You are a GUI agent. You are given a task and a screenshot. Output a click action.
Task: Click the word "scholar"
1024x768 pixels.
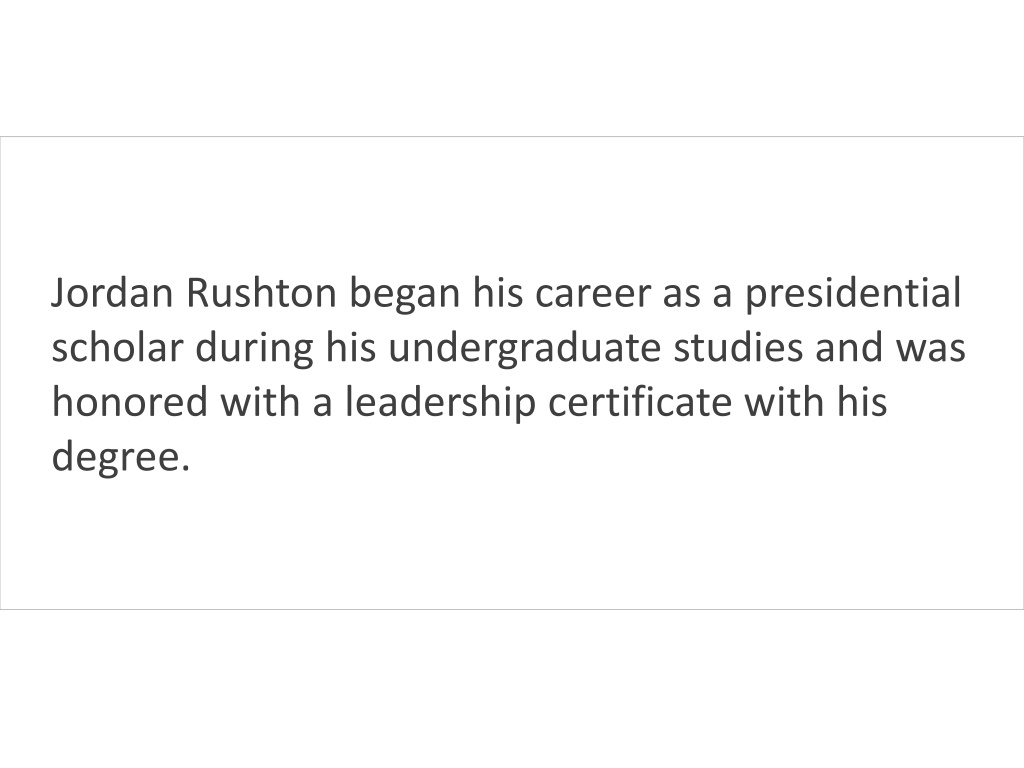click(x=117, y=347)
